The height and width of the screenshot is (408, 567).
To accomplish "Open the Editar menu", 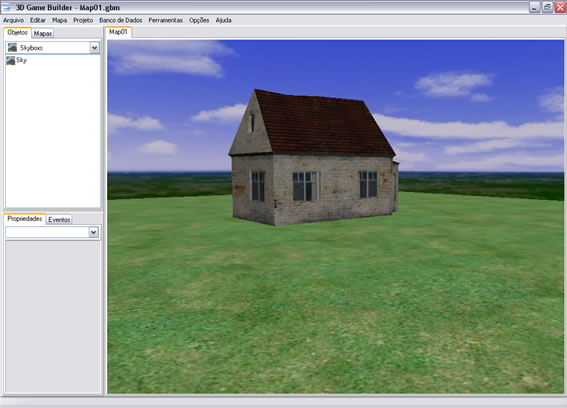I will point(38,20).
